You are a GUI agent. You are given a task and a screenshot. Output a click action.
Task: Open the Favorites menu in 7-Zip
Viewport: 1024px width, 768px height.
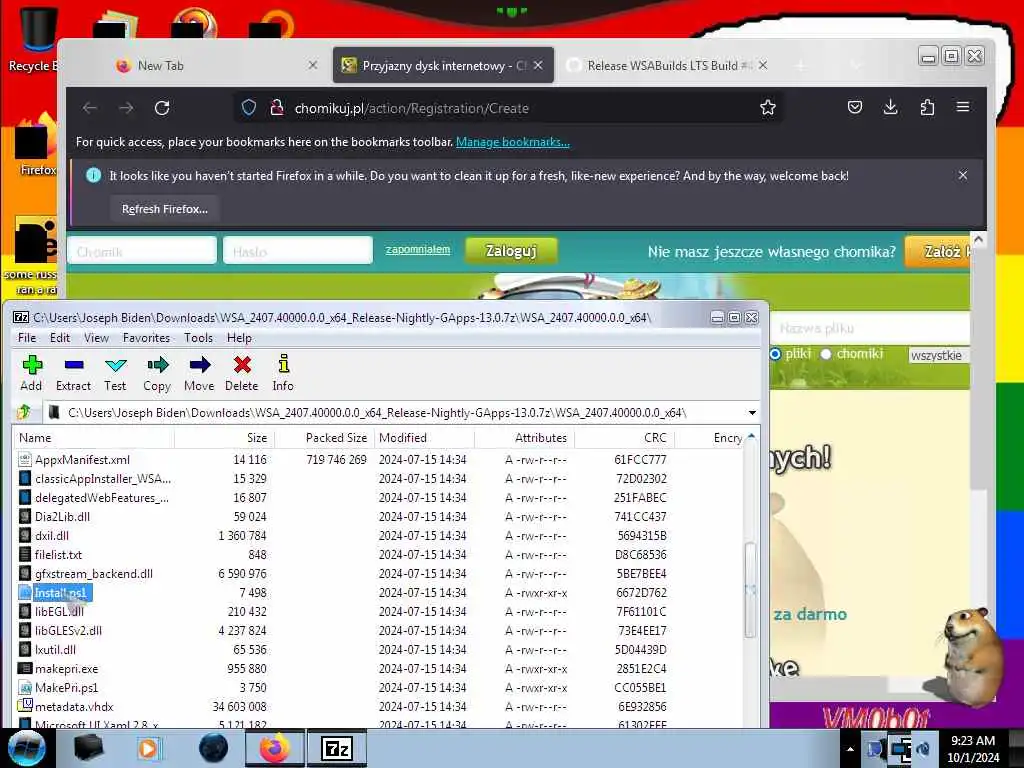click(x=146, y=338)
